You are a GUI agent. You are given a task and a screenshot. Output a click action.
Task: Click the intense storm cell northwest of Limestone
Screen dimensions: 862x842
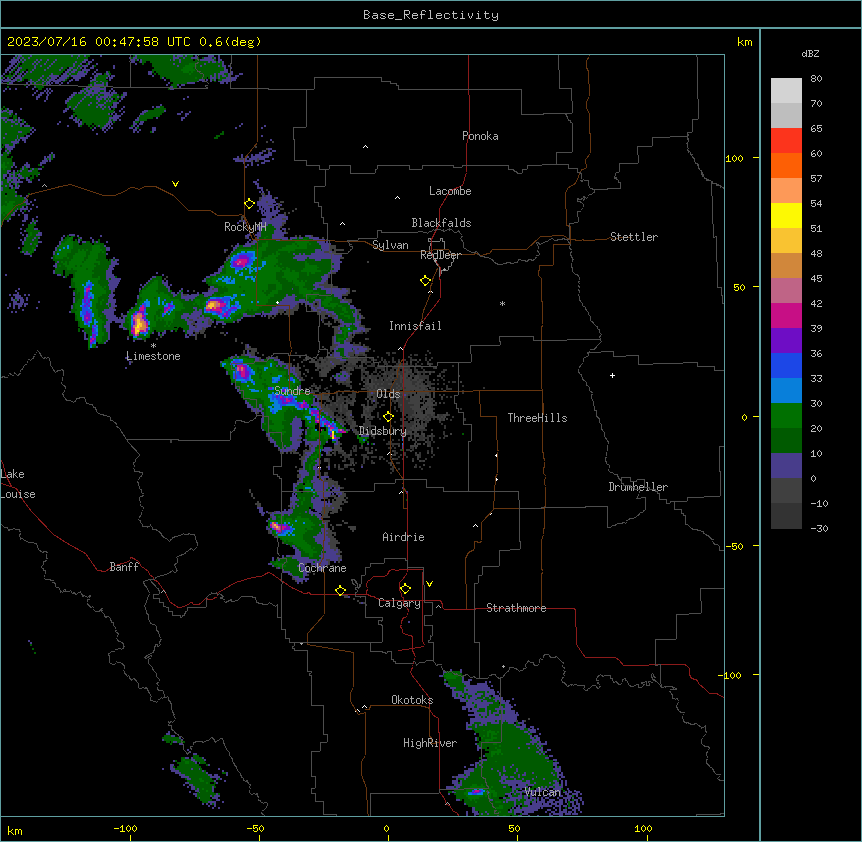click(x=140, y=322)
